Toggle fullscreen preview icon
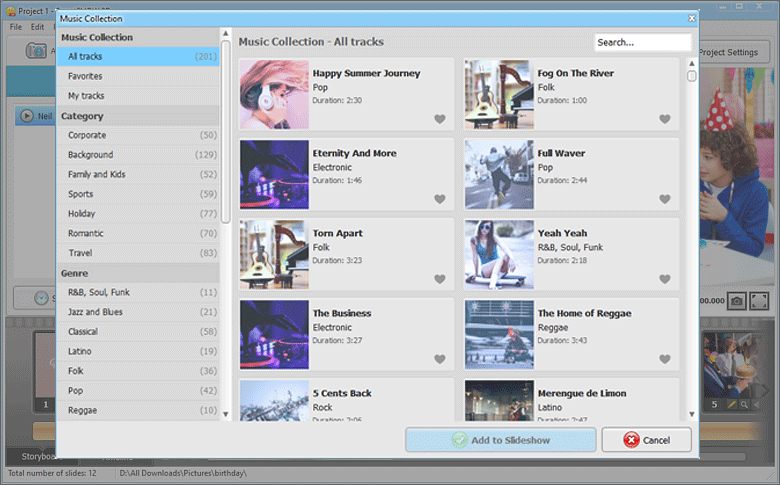Image resolution: width=780 pixels, height=485 pixels. pos(759,301)
